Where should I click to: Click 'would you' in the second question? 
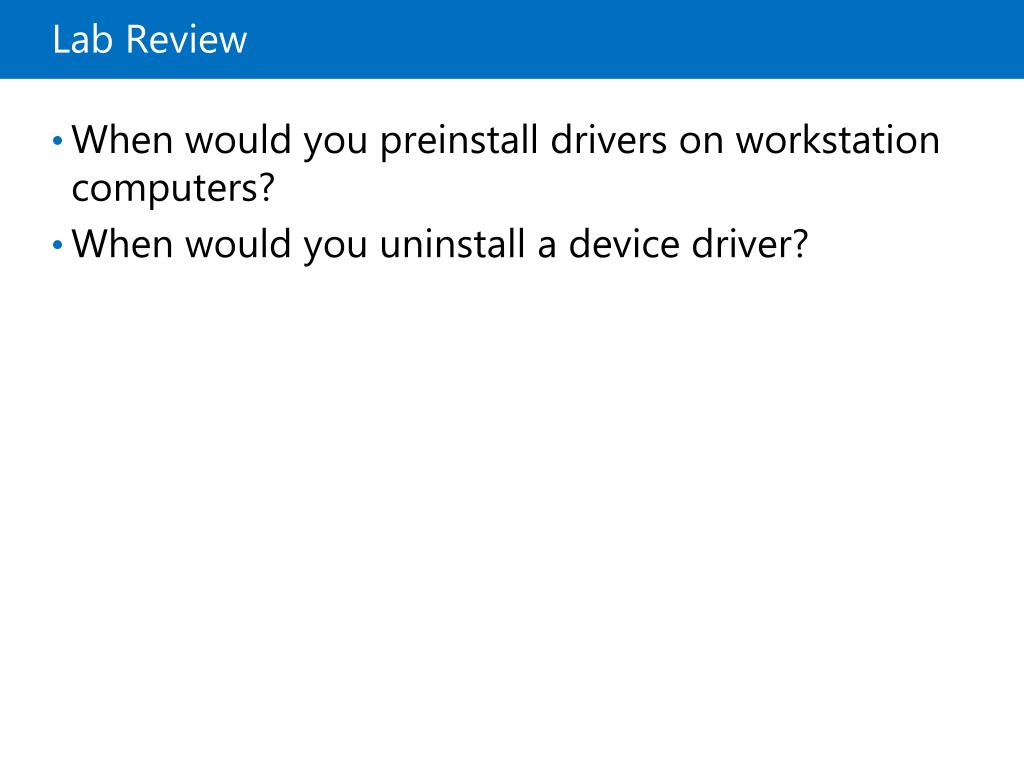tap(276, 244)
